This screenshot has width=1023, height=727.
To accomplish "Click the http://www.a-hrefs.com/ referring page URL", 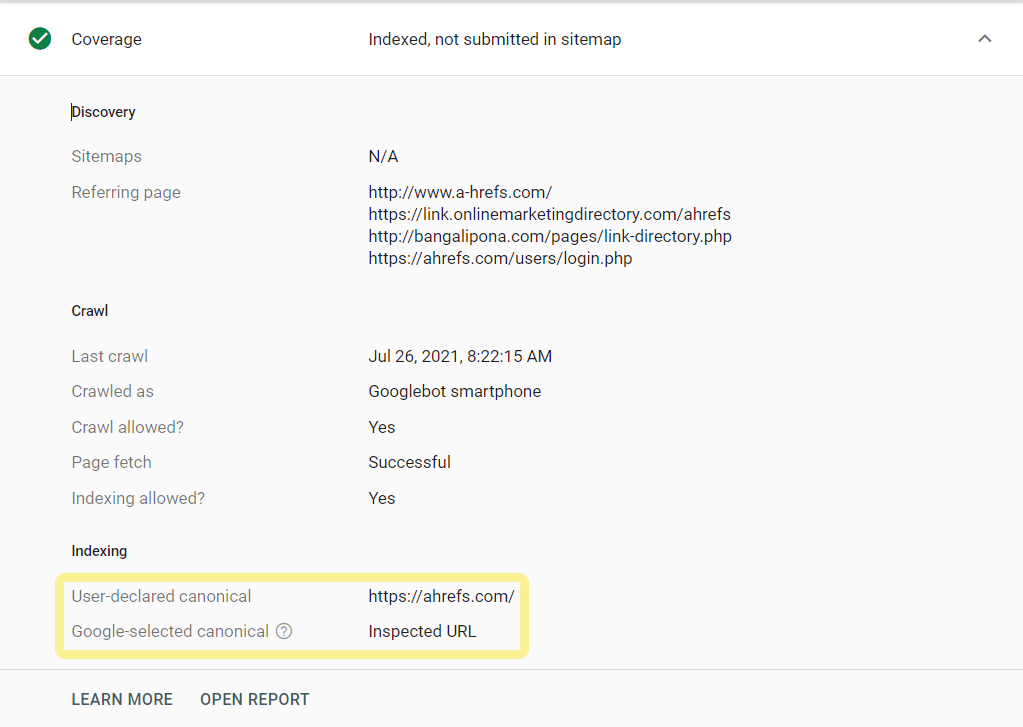I will click(x=460, y=192).
